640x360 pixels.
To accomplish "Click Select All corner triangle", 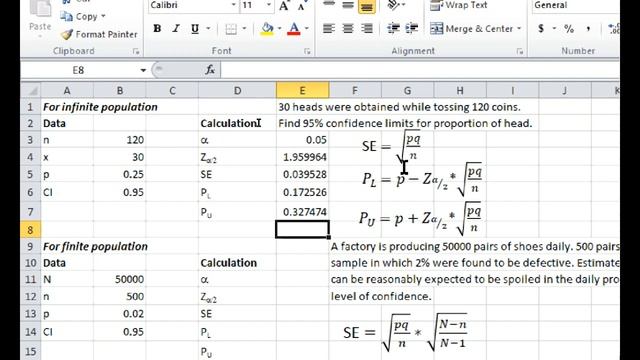I will pos(31,91).
